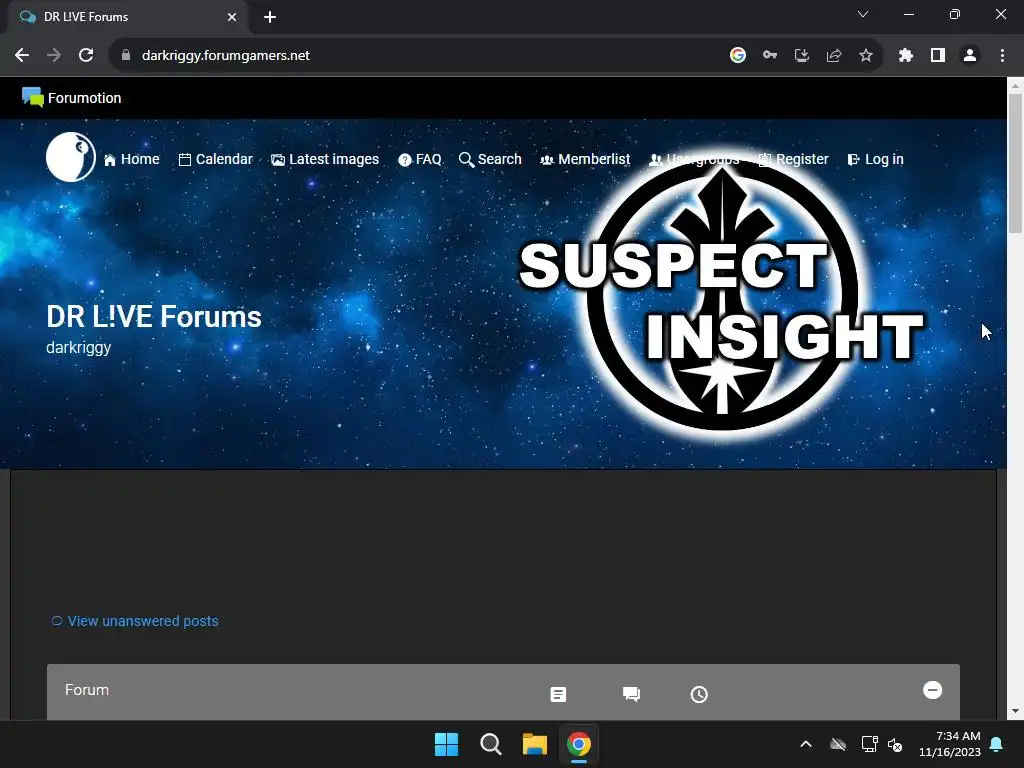Open the saved passwords key icon
Viewport: 1024px width, 768px height.
(x=770, y=56)
